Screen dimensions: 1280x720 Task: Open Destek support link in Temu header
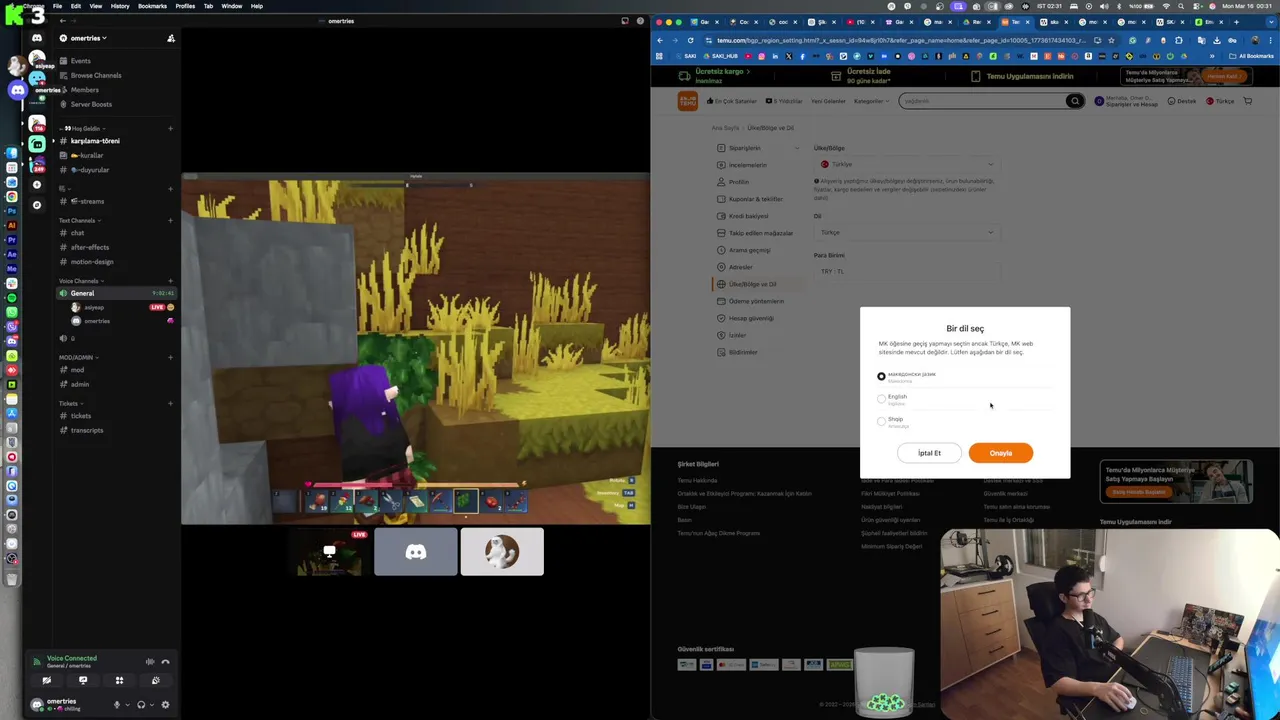tap(1182, 101)
